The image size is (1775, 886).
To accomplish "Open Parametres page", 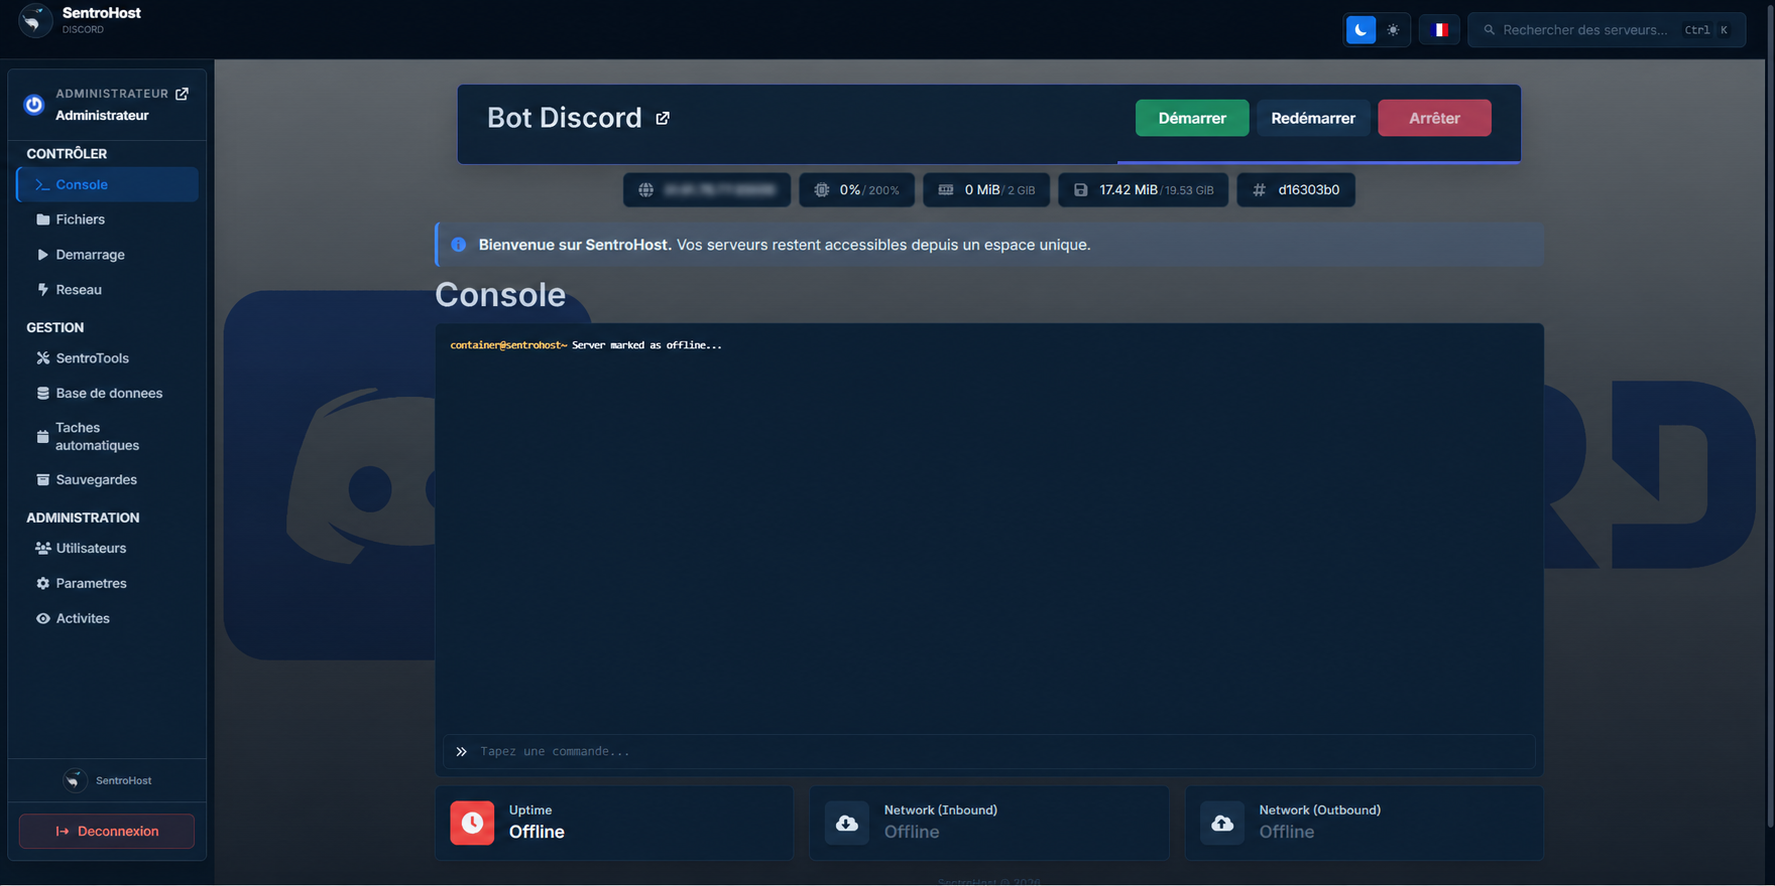I will click(x=107, y=583).
